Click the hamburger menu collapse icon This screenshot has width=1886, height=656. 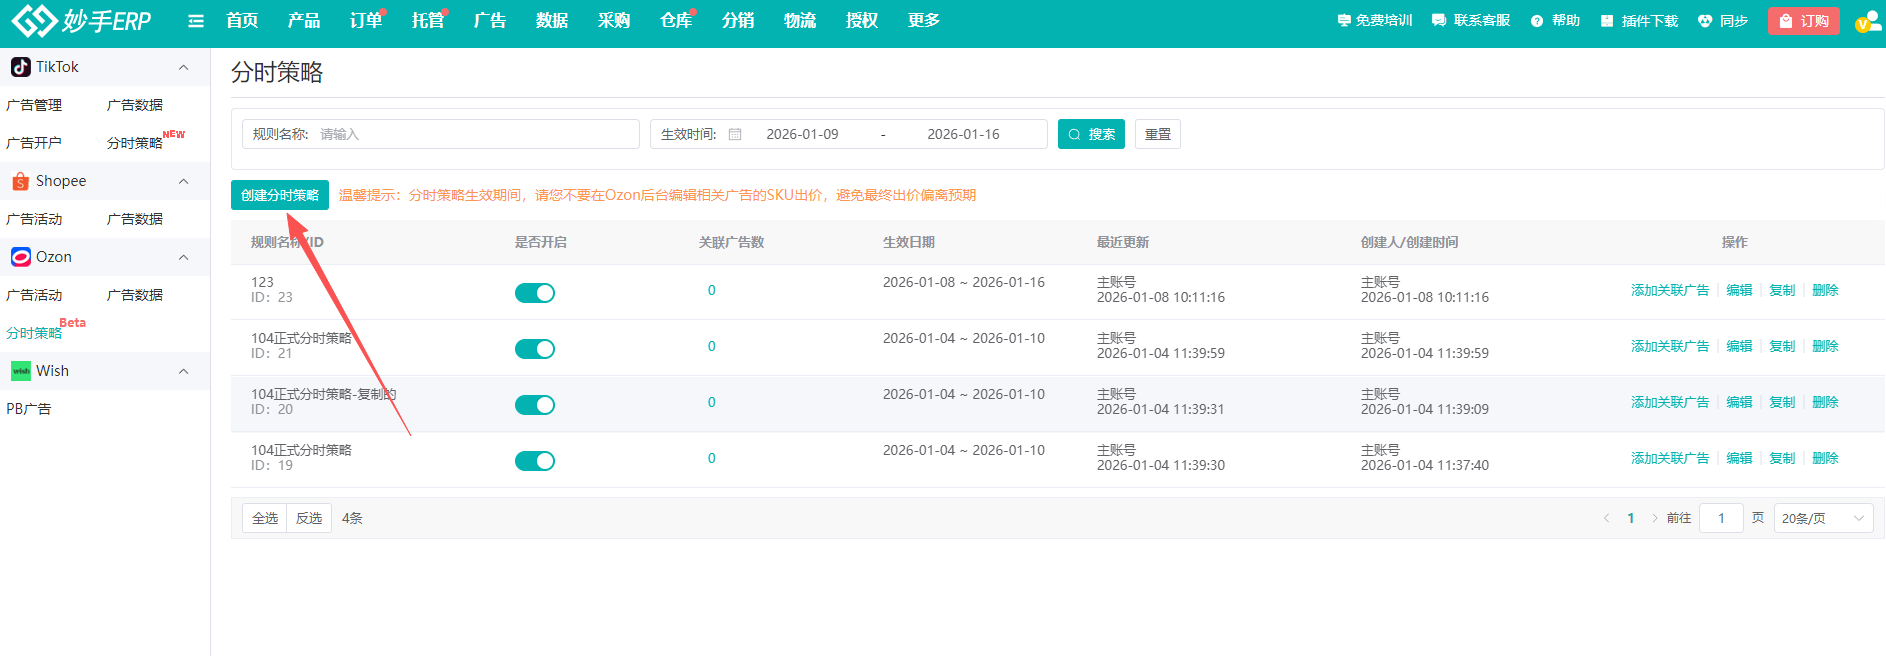point(196,21)
